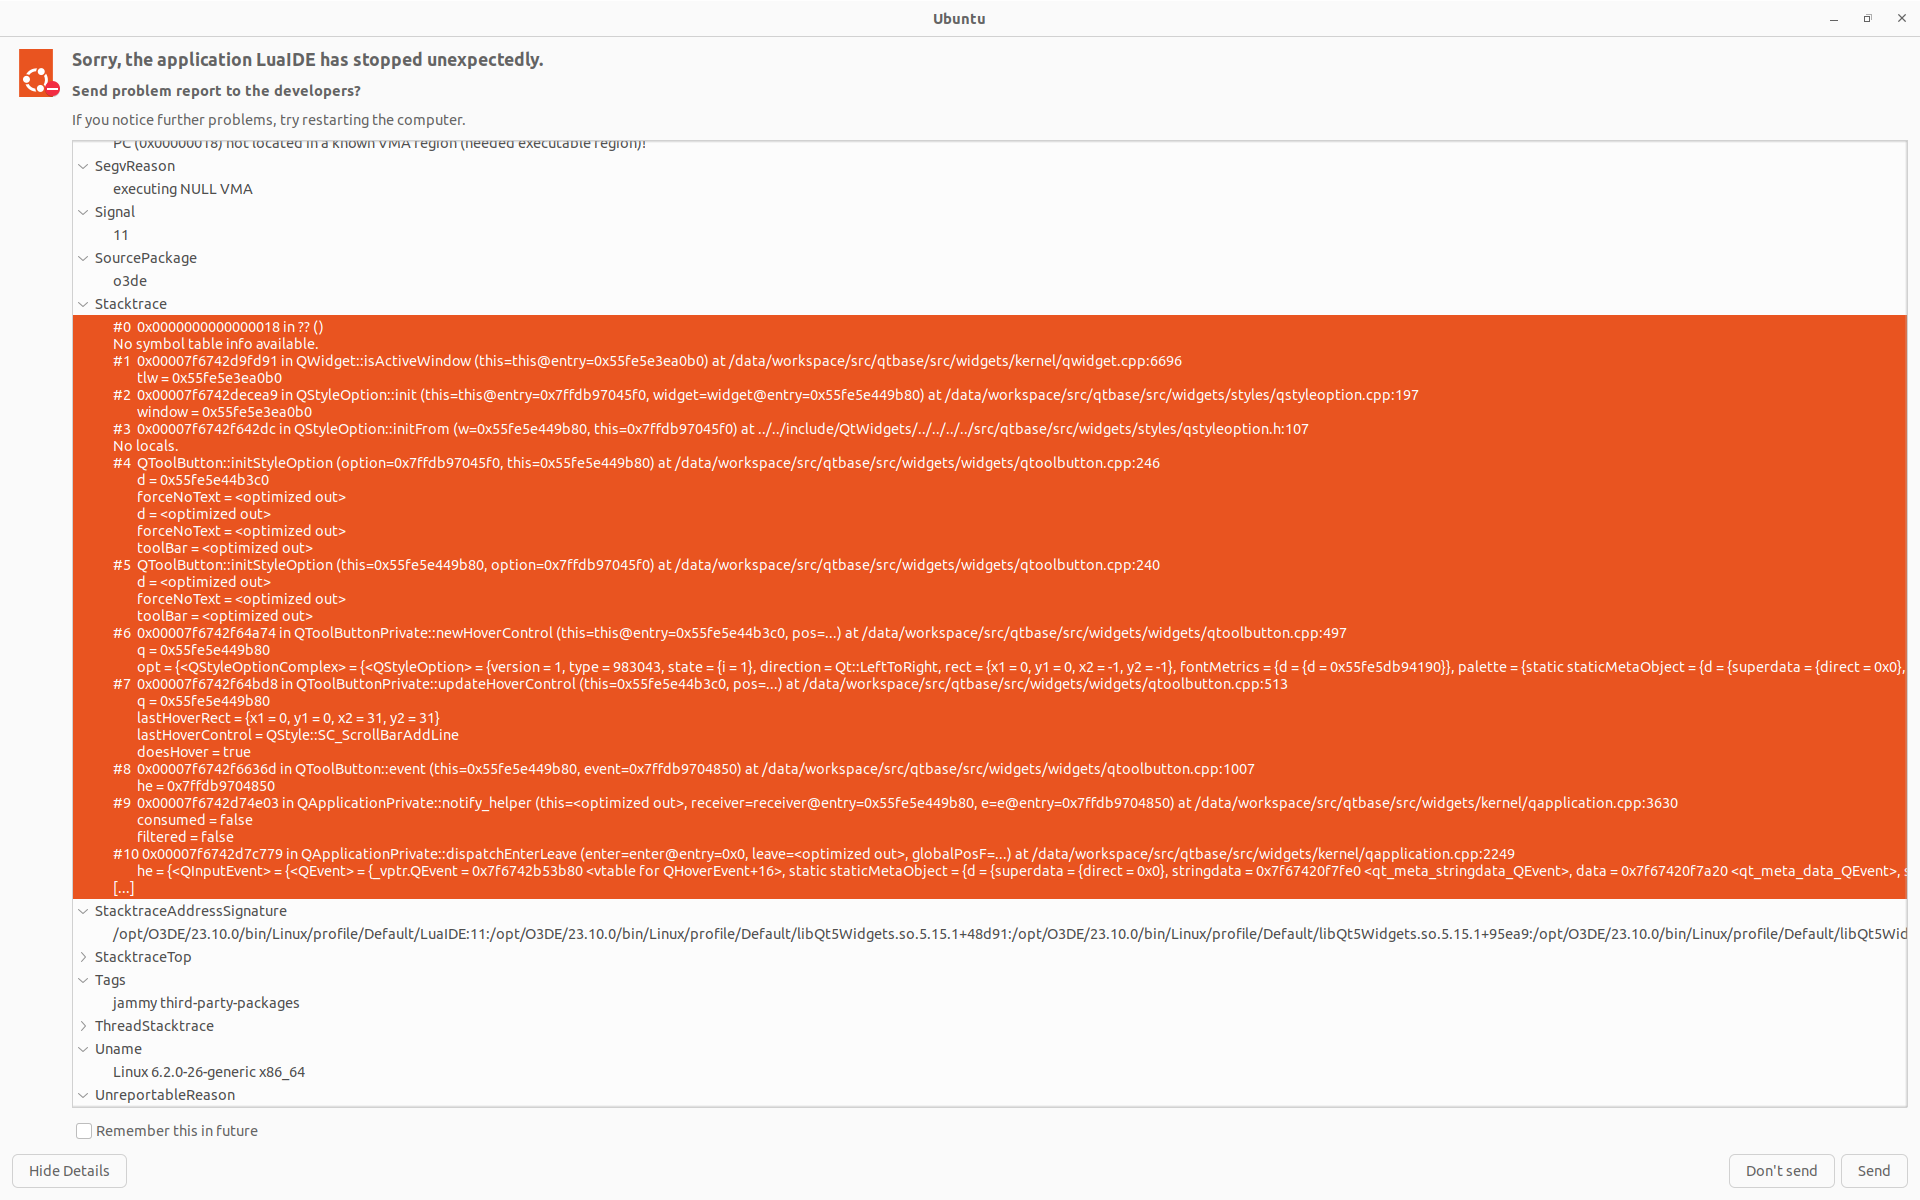Viewport: 1920px width, 1200px height.
Task: Send the problem report
Action: point(1873,1171)
